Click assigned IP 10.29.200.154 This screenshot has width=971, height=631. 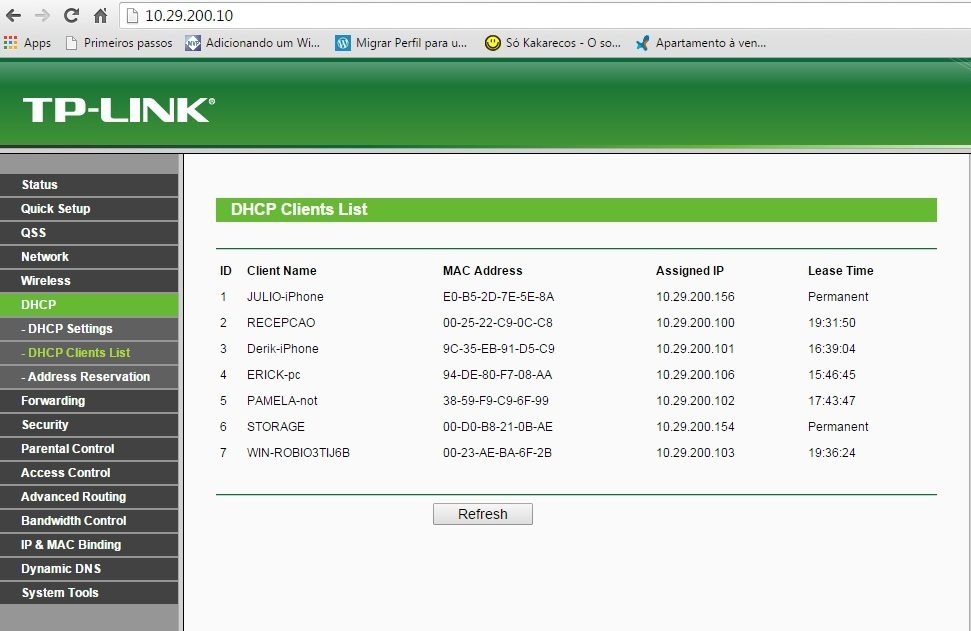[x=695, y=427]
